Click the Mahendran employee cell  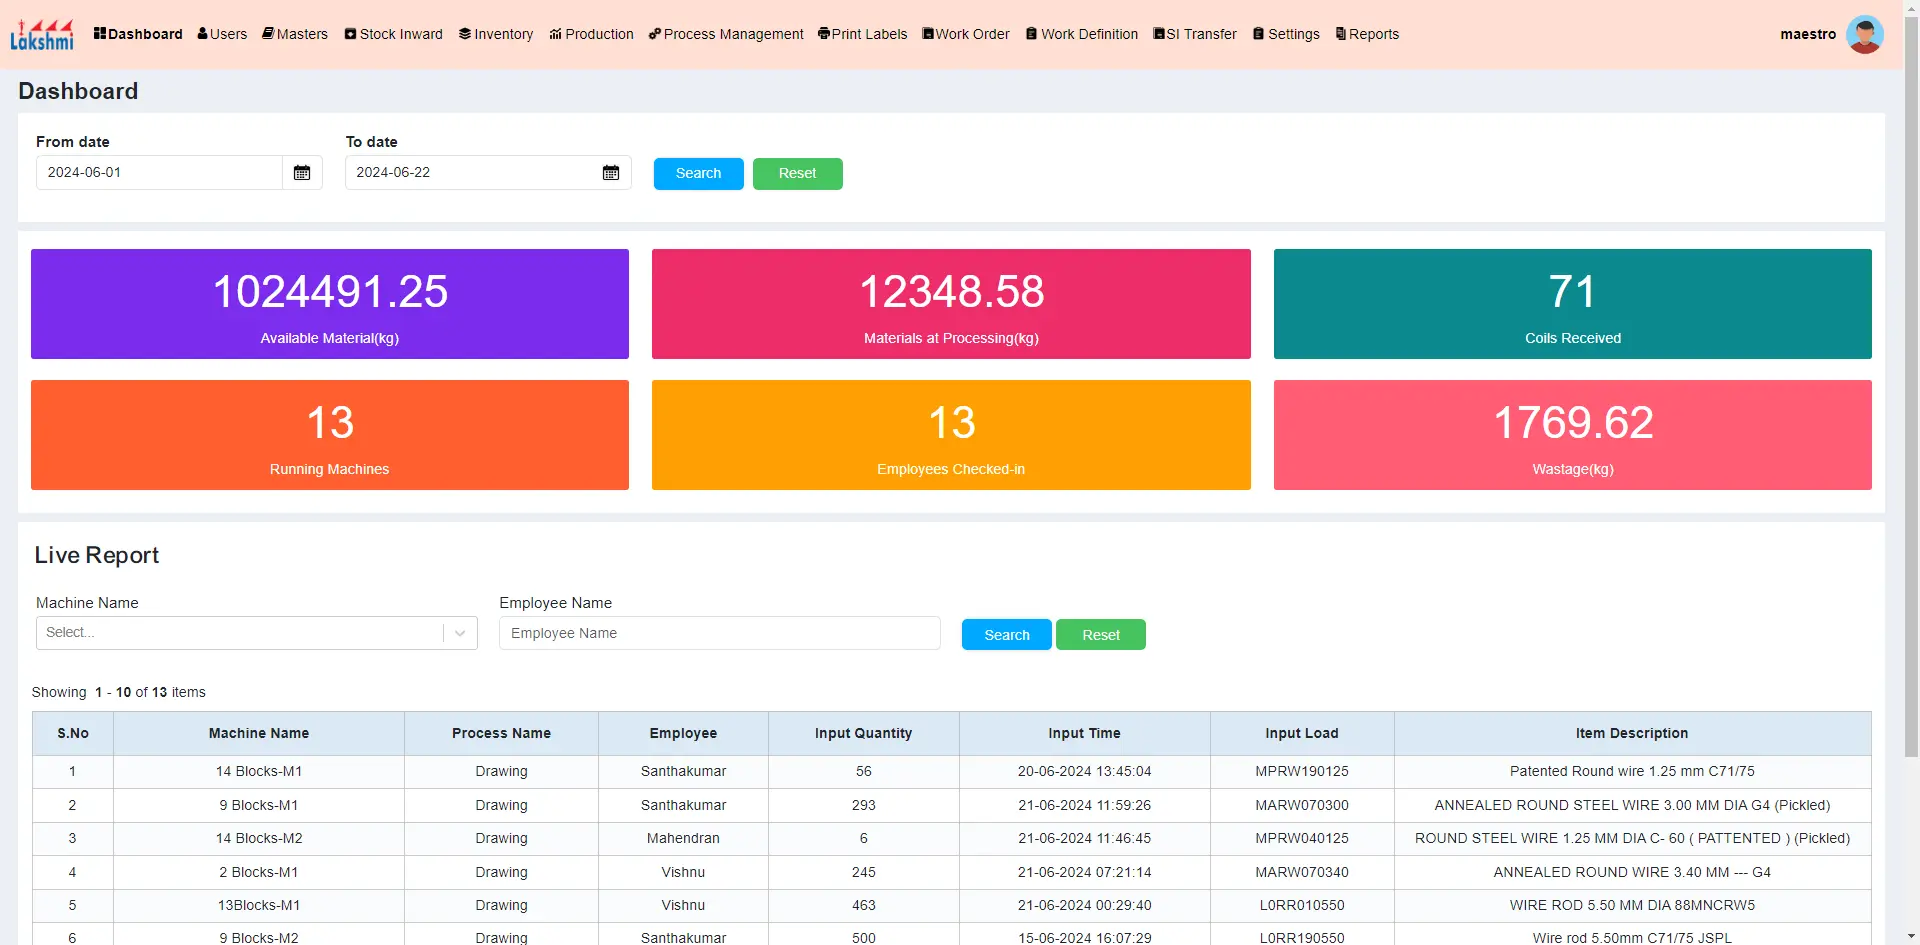click(x=683, y=838)
